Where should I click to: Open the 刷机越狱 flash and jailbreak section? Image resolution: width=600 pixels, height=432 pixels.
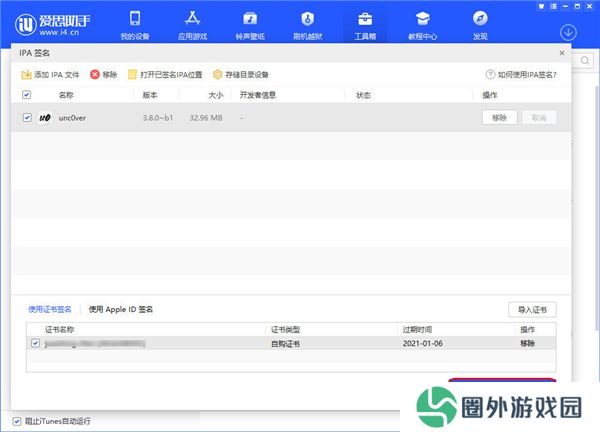[308, 25]
